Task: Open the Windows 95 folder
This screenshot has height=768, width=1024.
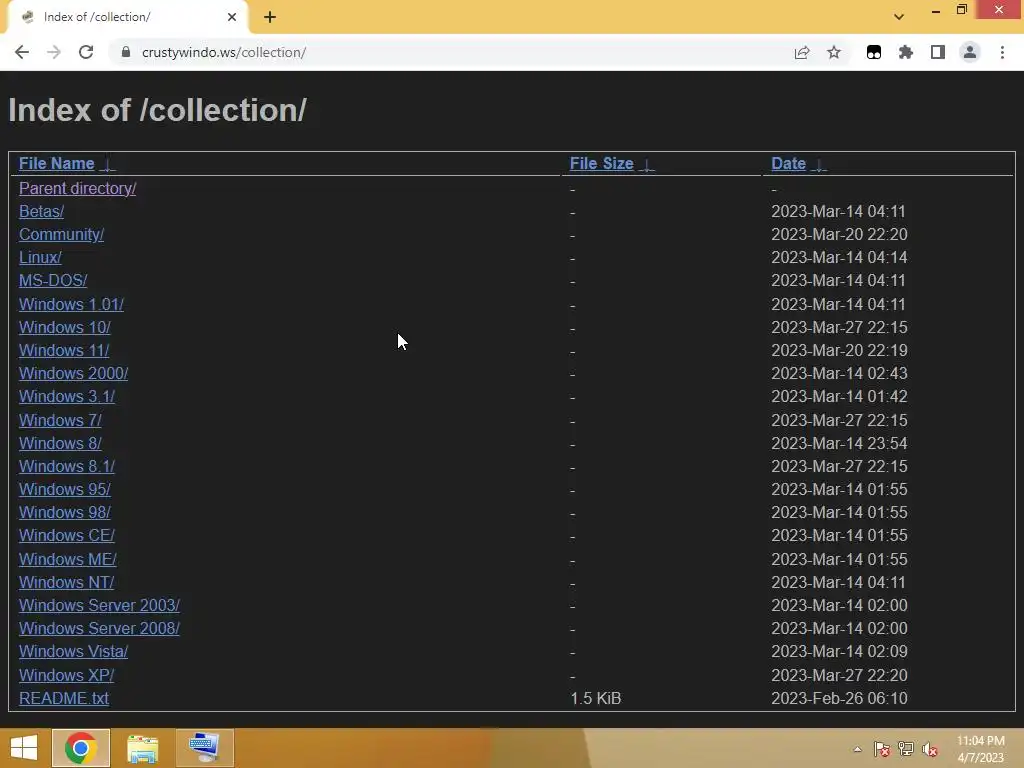Action: [x=65, y=489]
